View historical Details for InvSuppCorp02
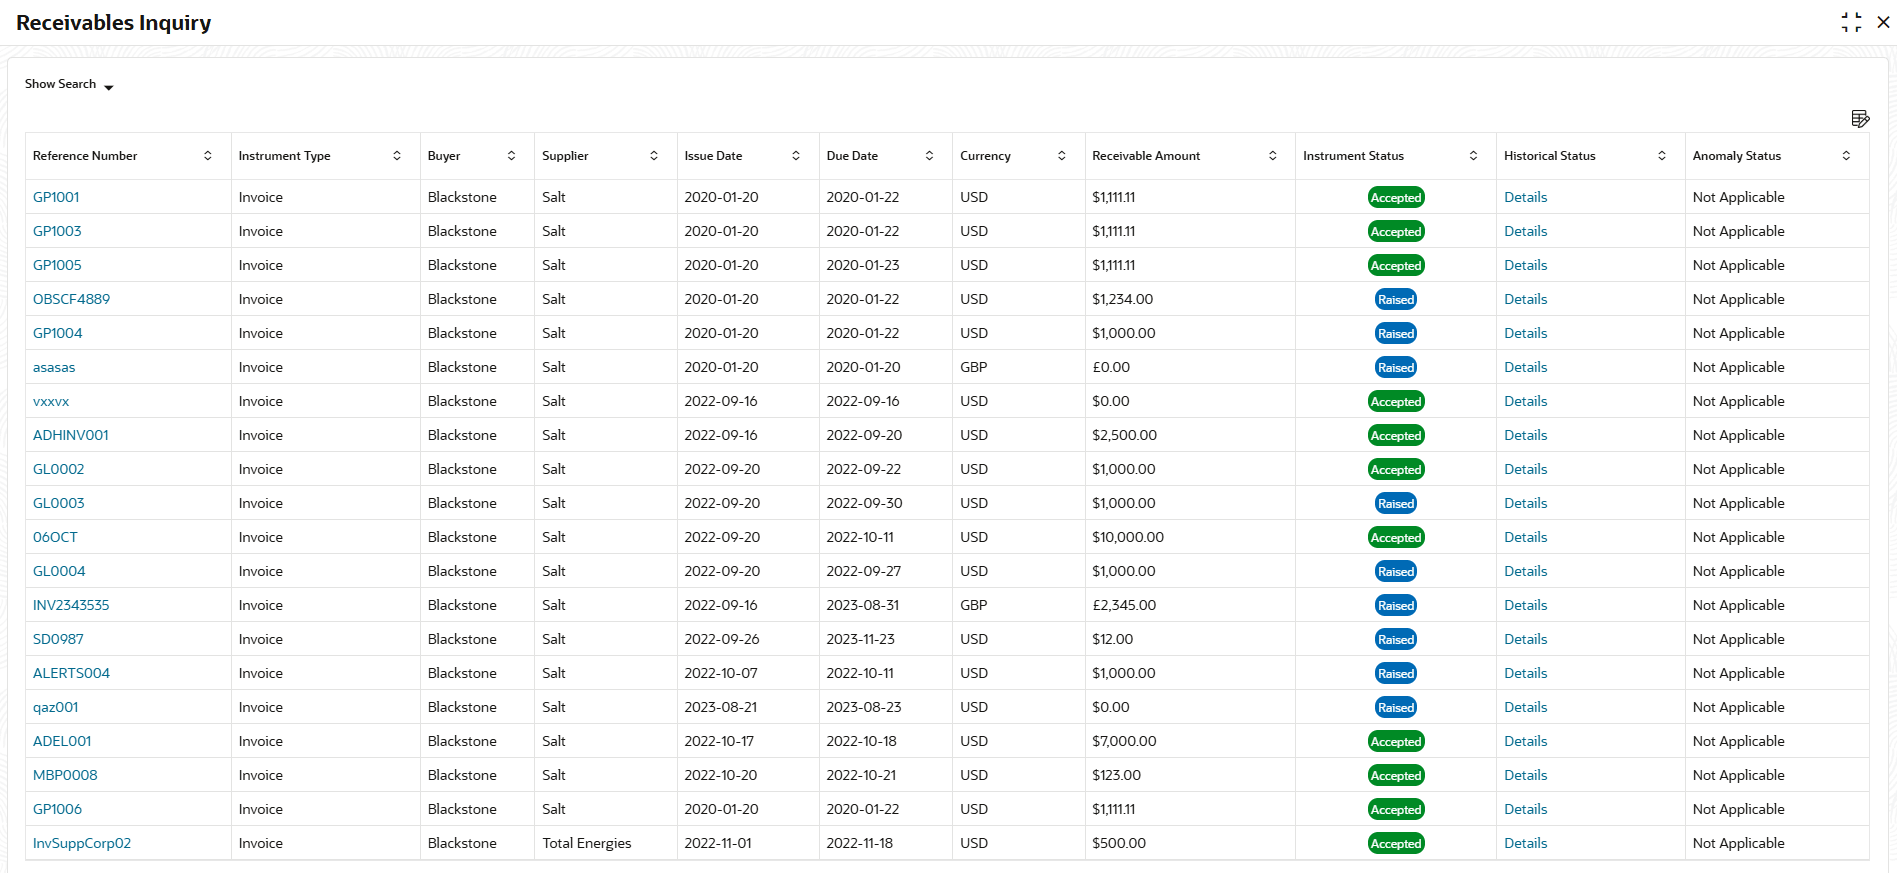Viewport: 1897px width, 873px height. (1525, 843)
